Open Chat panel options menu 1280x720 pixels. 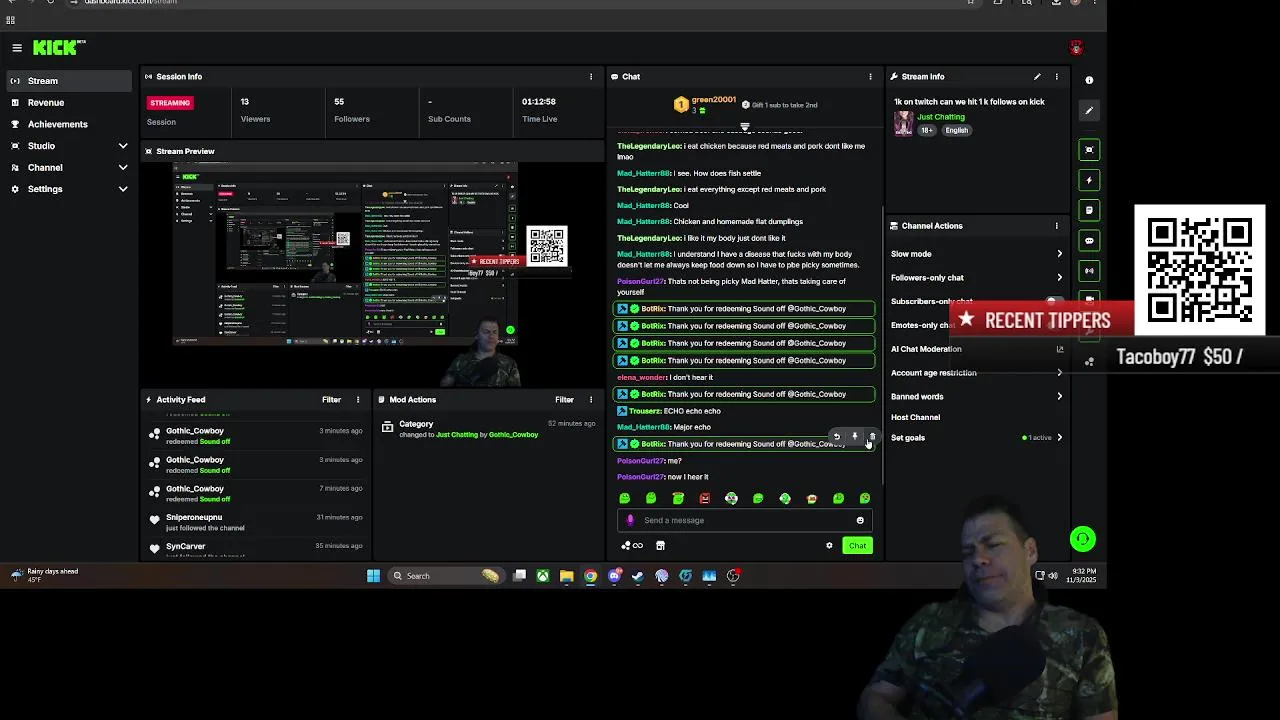click(870, 77)
